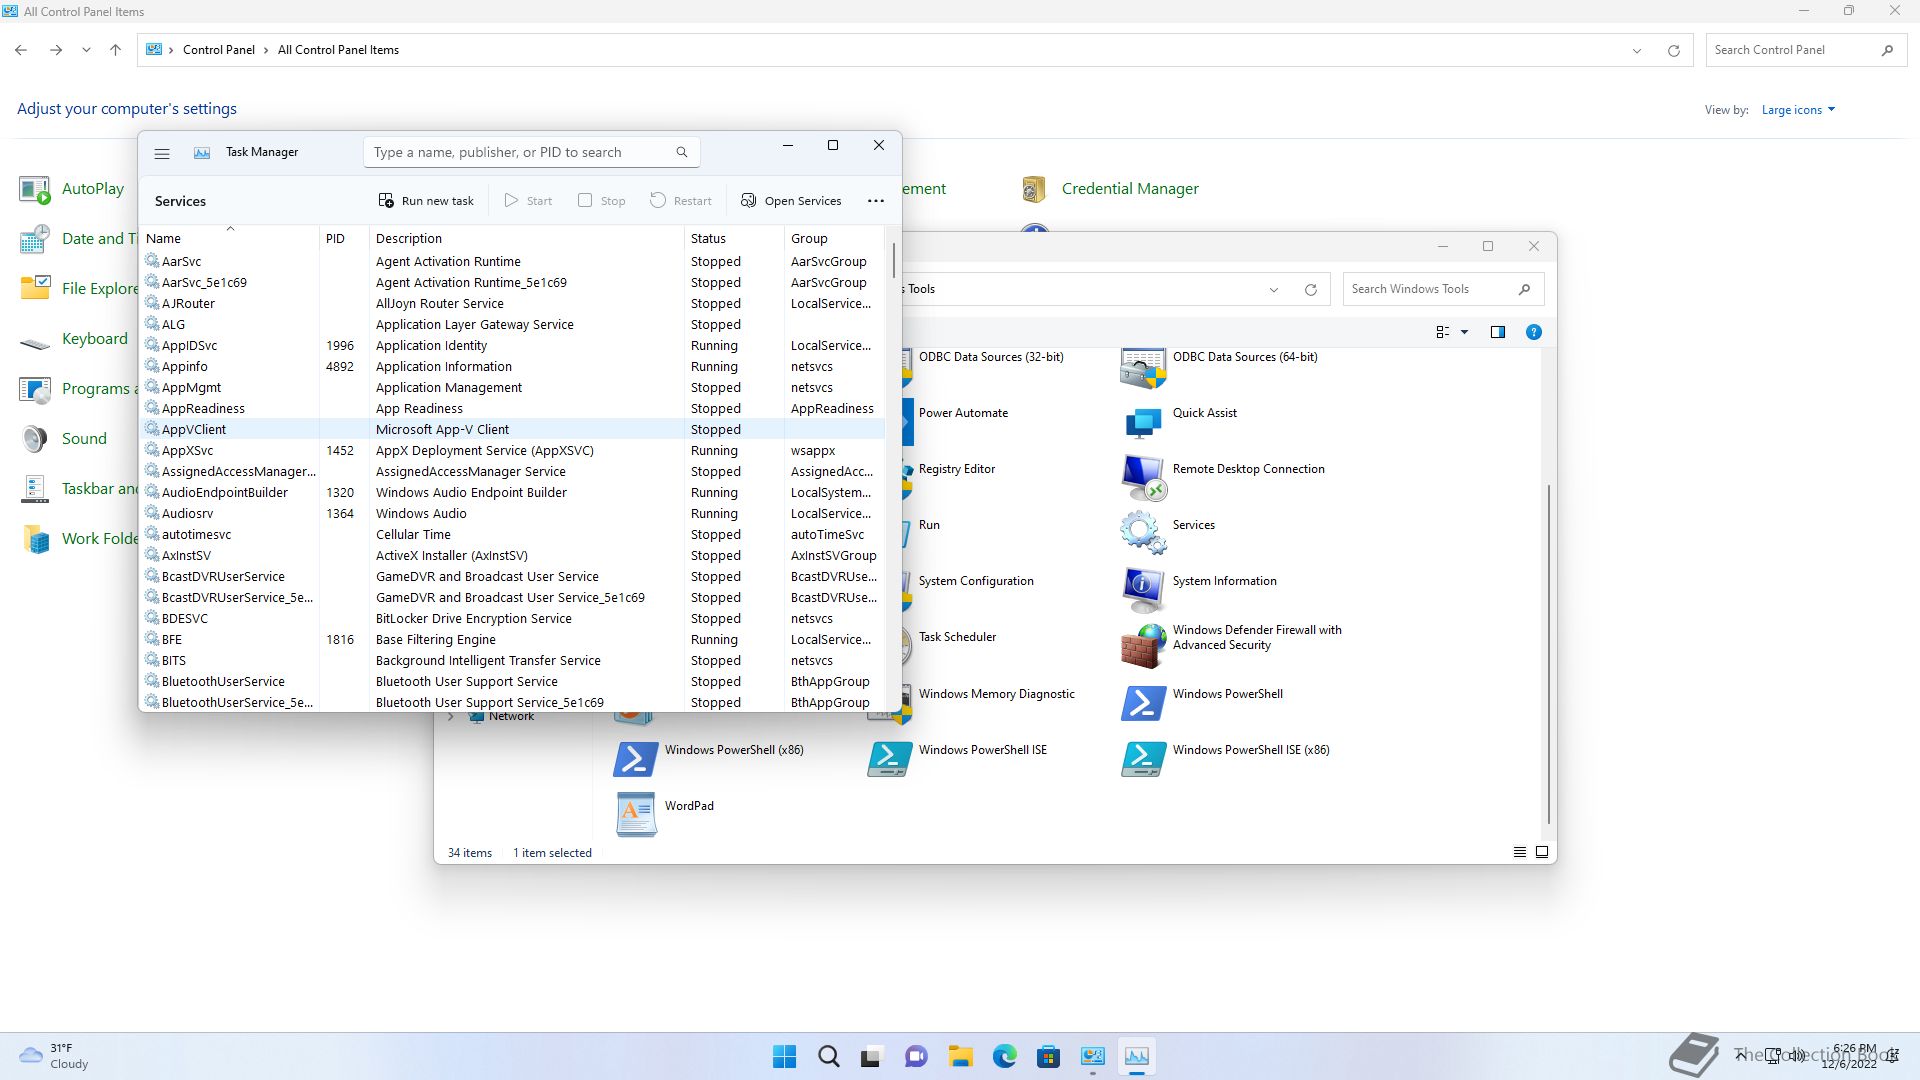Open ODBC Data Sources (64-bit) tool
Viewport: 1920px width, 1080px height.
[x=1220, y=368]
